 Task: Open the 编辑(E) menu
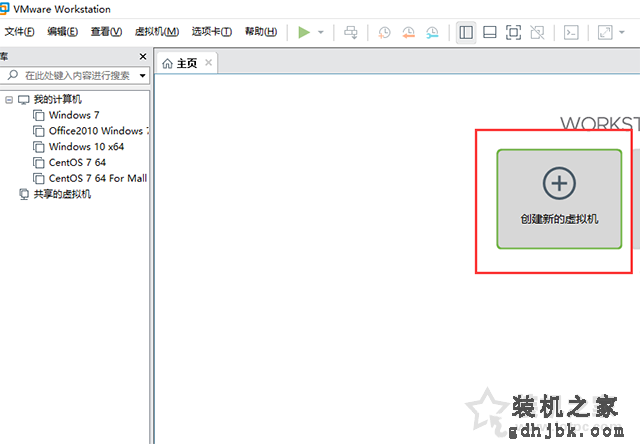point(62,31)
